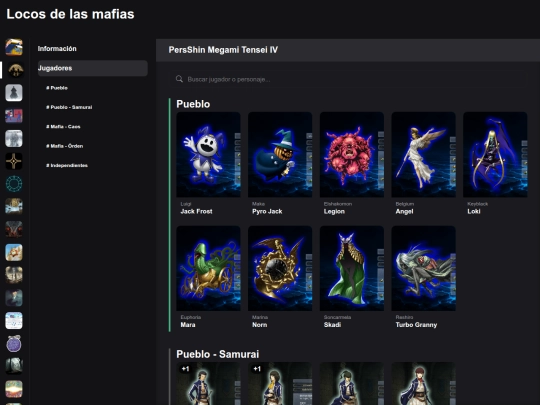Open the orange and blue game icon topping the sidebar
This screenshot has width=540, height=405.
point(14,47)
